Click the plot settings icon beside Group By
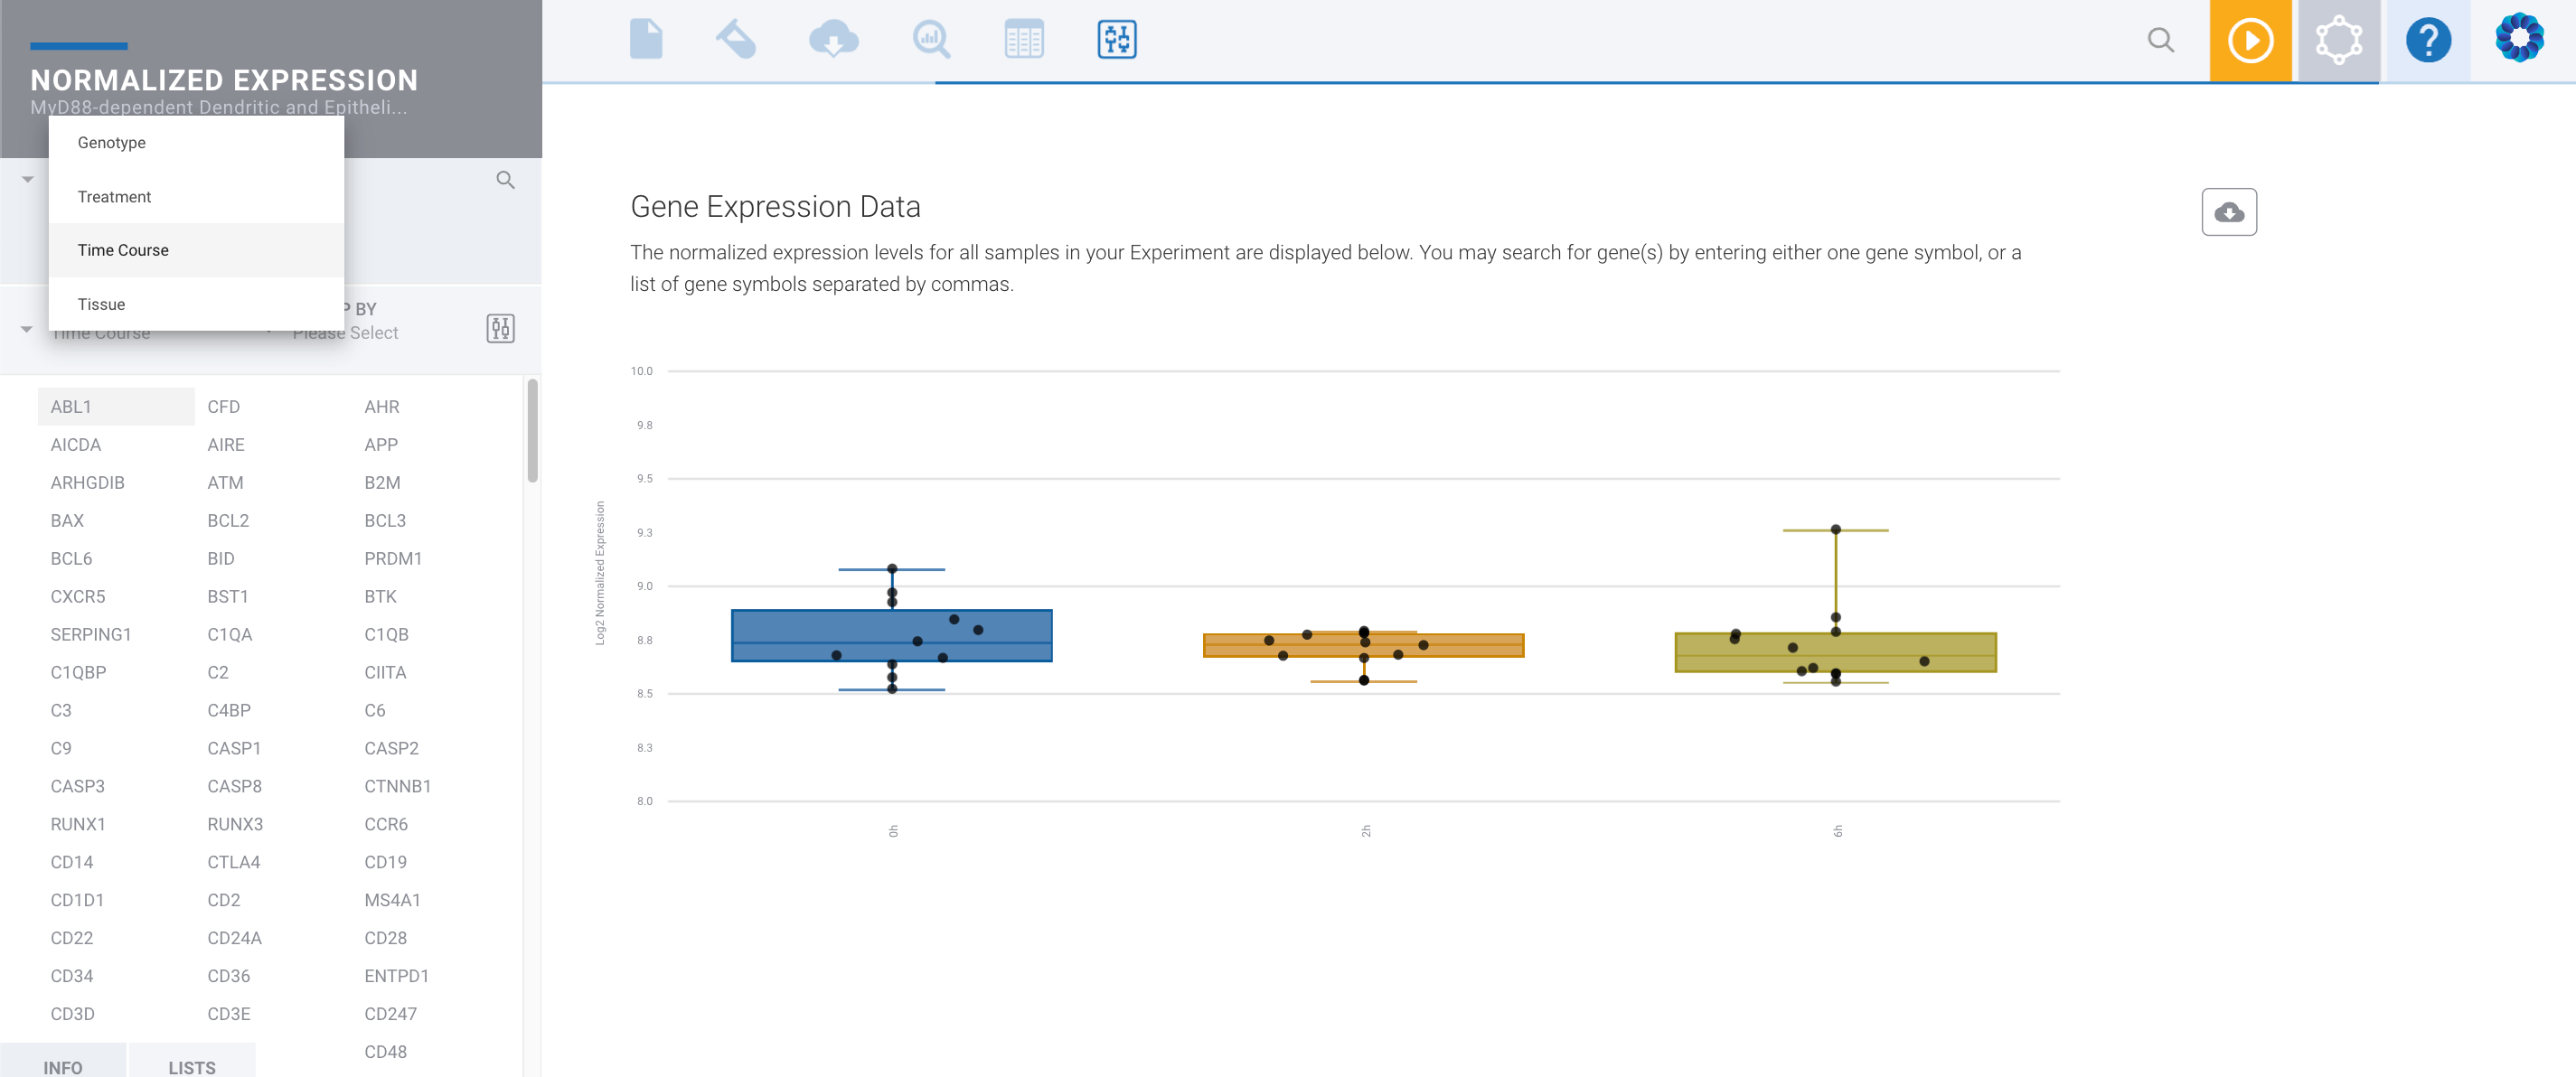This screenshot has width=2576, height=1077. point(501,329)
